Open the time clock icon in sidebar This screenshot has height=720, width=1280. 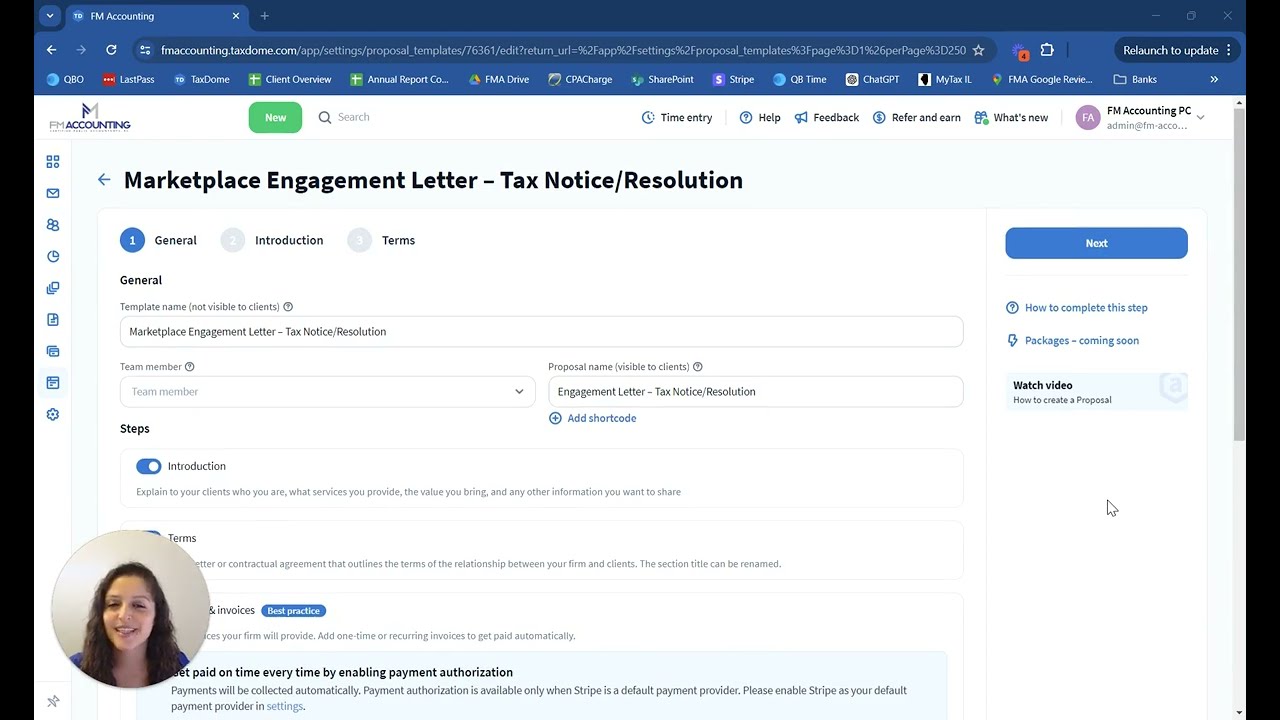coord(53,256)
